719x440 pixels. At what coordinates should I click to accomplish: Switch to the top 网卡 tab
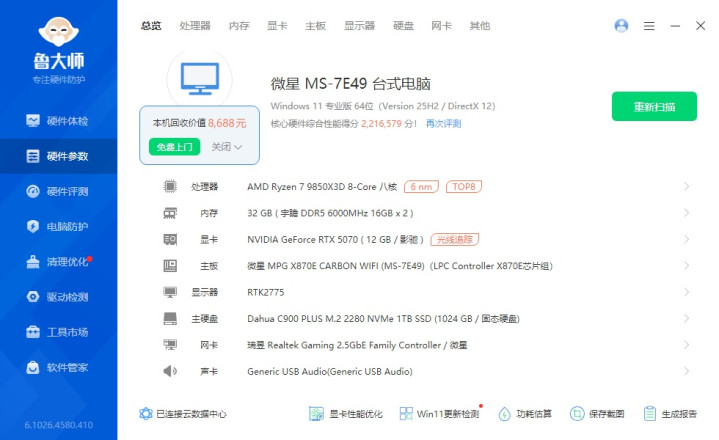coord(442,26)
